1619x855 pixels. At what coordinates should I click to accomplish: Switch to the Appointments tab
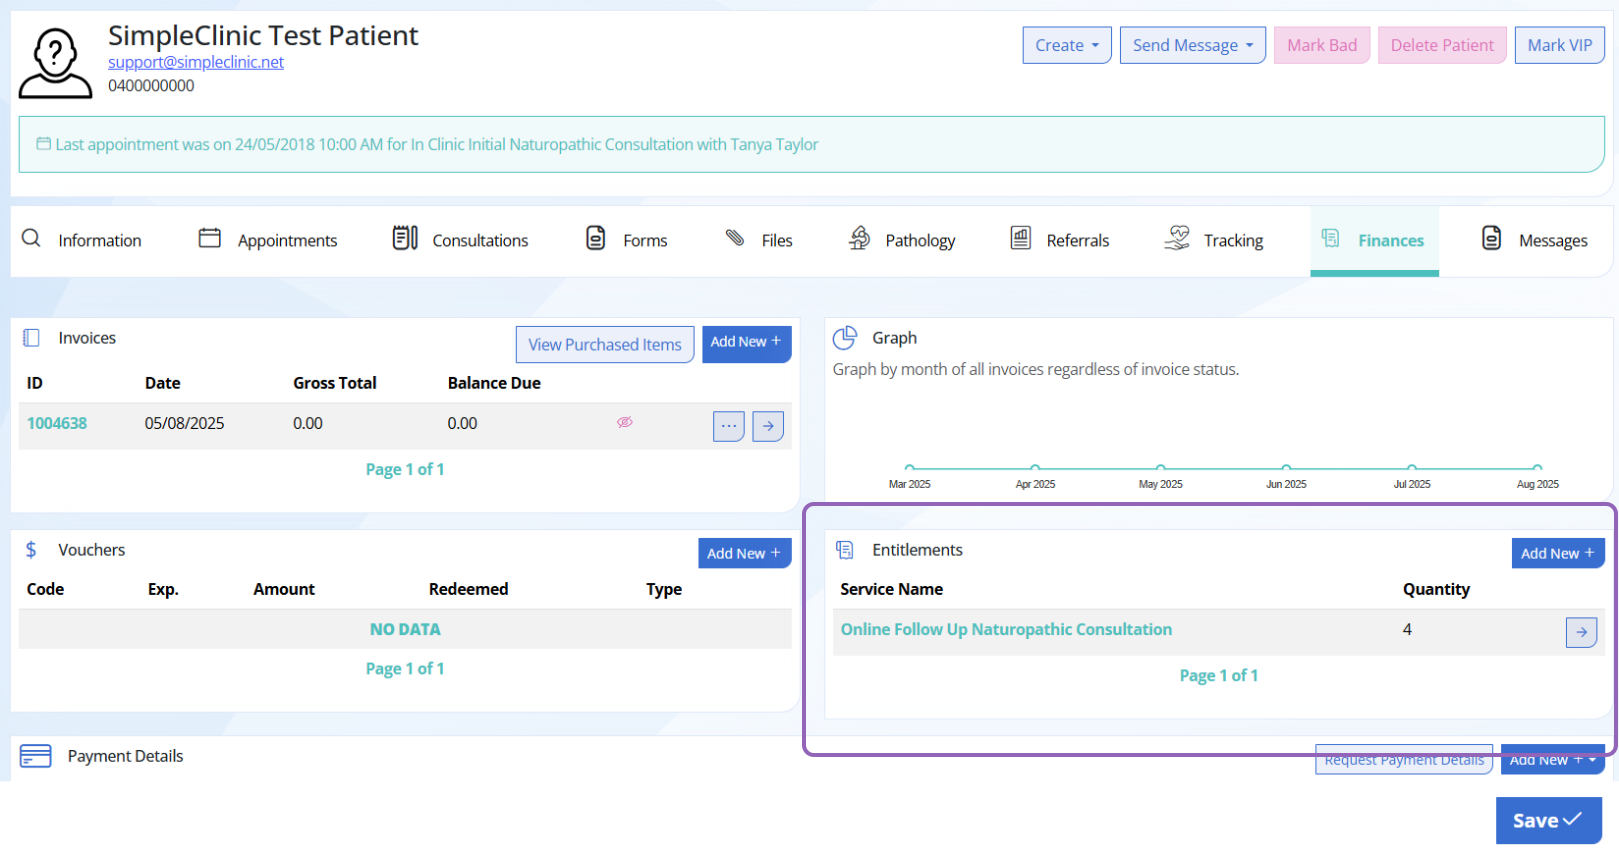pos(268,240)
